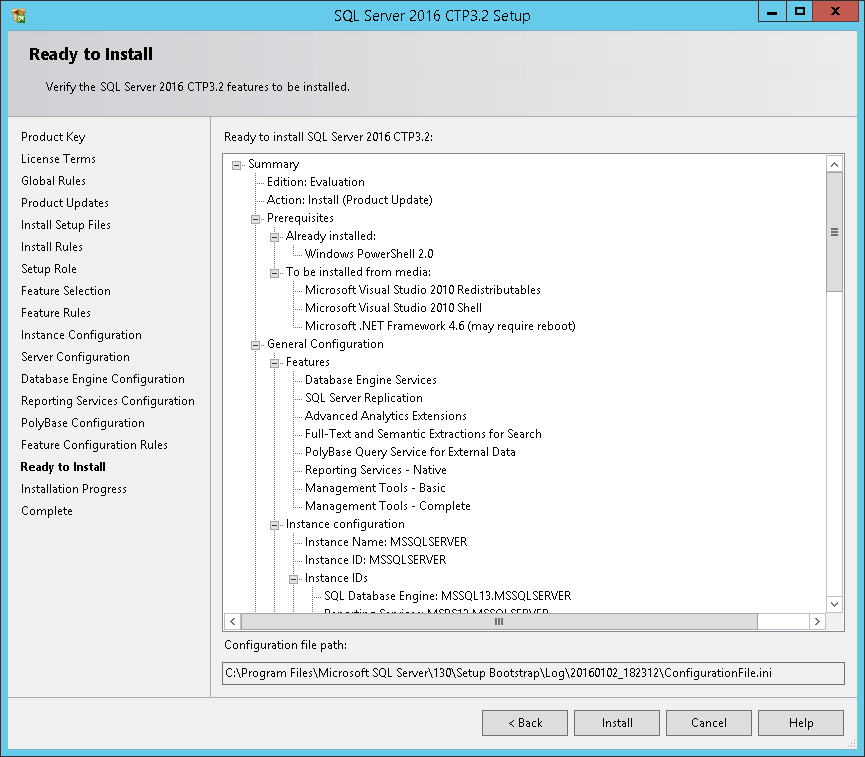
Task: Select SQL Database Engine: MSSQL13.MSSQLSERVER row
Action: click(447, 596)
